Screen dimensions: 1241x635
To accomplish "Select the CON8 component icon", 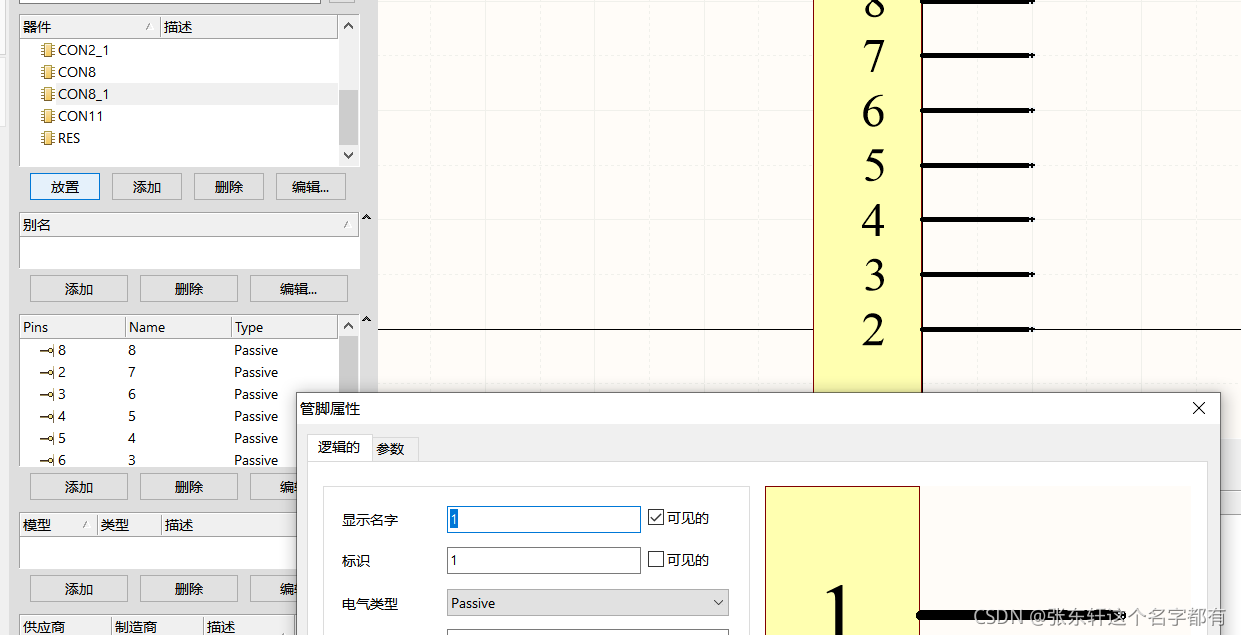I will (x=48, y=72).
